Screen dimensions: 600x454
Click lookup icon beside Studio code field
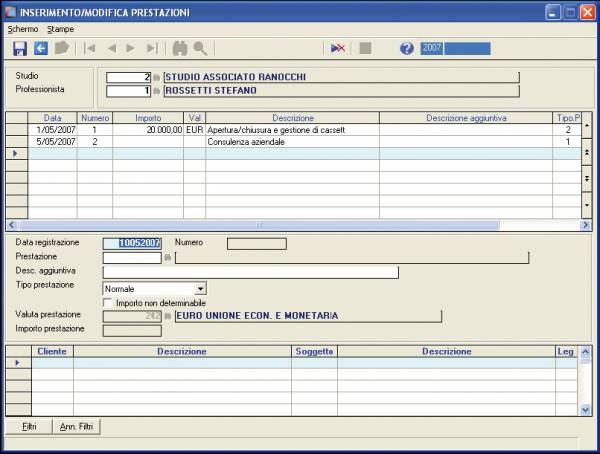[157, 78]
